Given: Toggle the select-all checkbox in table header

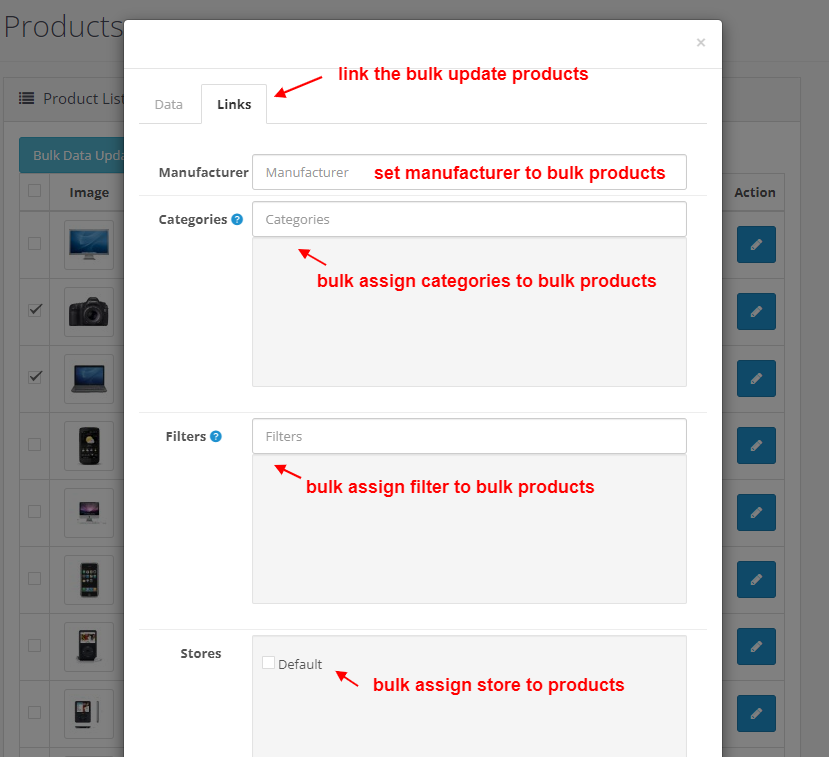Looking at the screenshot, I should coord(35,191).
